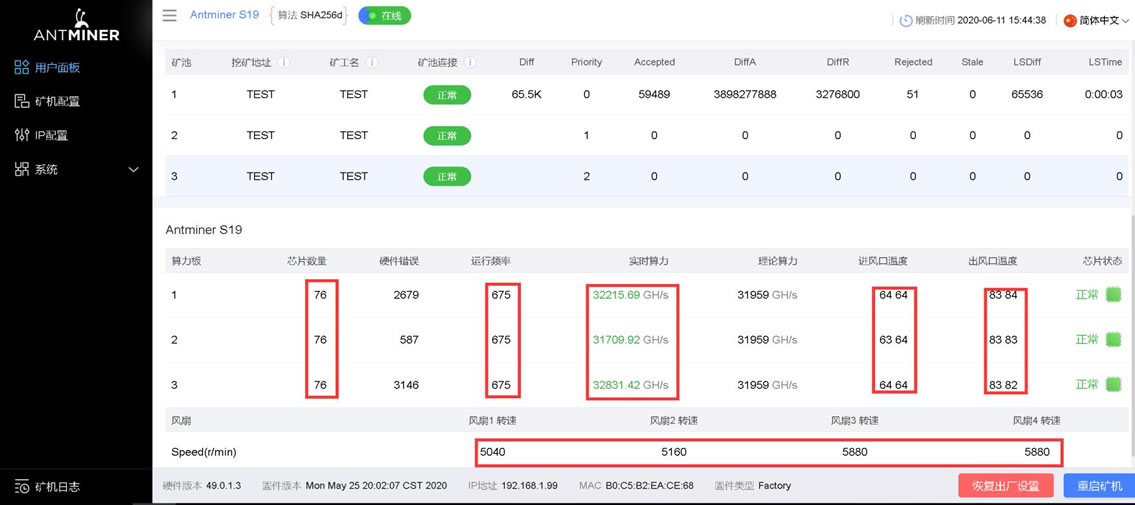The image size is (1135, 505).
Task: Click the info icon next to 矿池连接
Action: click(470, 62)
